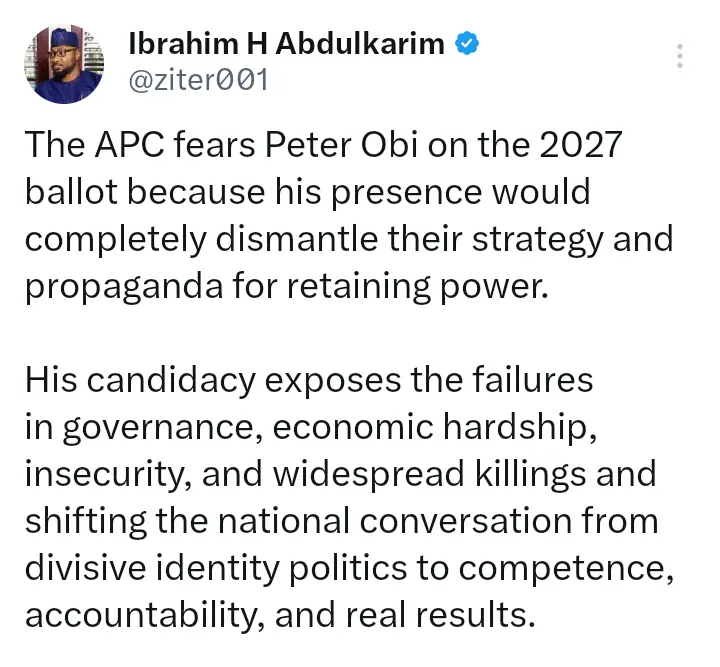Click the phrase "economic hardship"
The height and width of the screenshot is (667, 720).
434,426
